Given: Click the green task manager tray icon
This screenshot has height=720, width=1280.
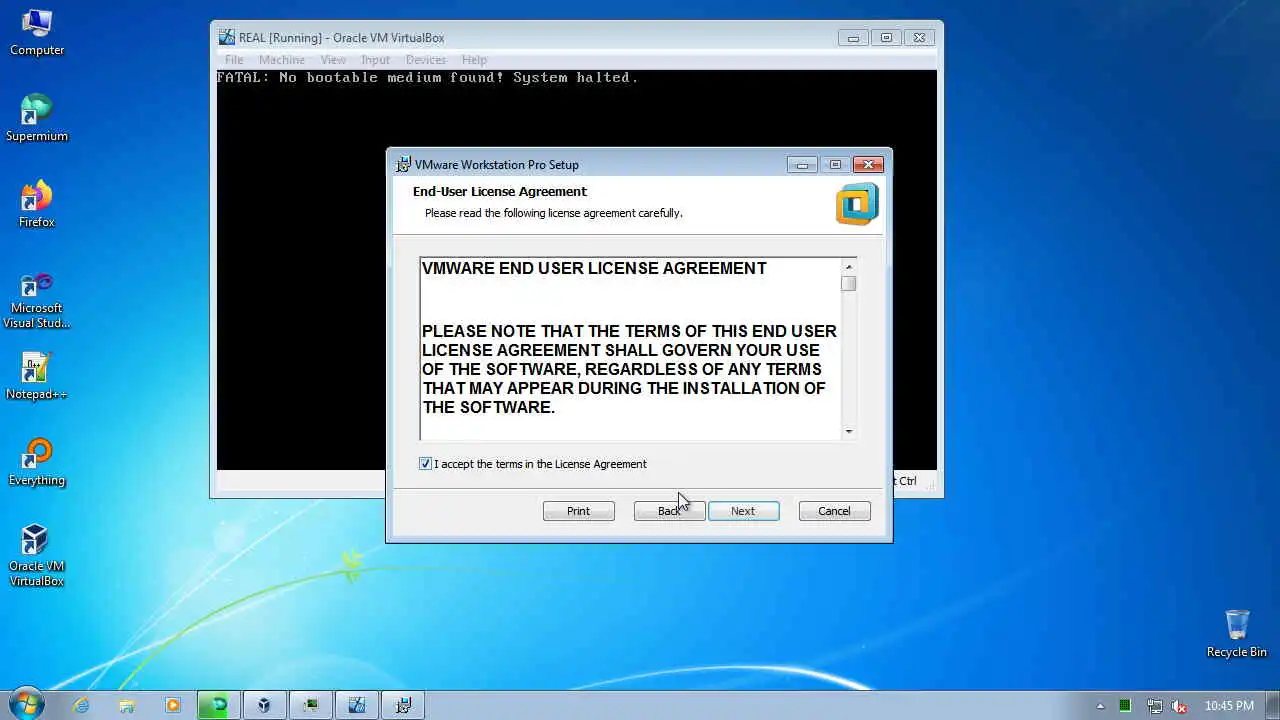Looking at the screenshot, I should [1126, 706].
